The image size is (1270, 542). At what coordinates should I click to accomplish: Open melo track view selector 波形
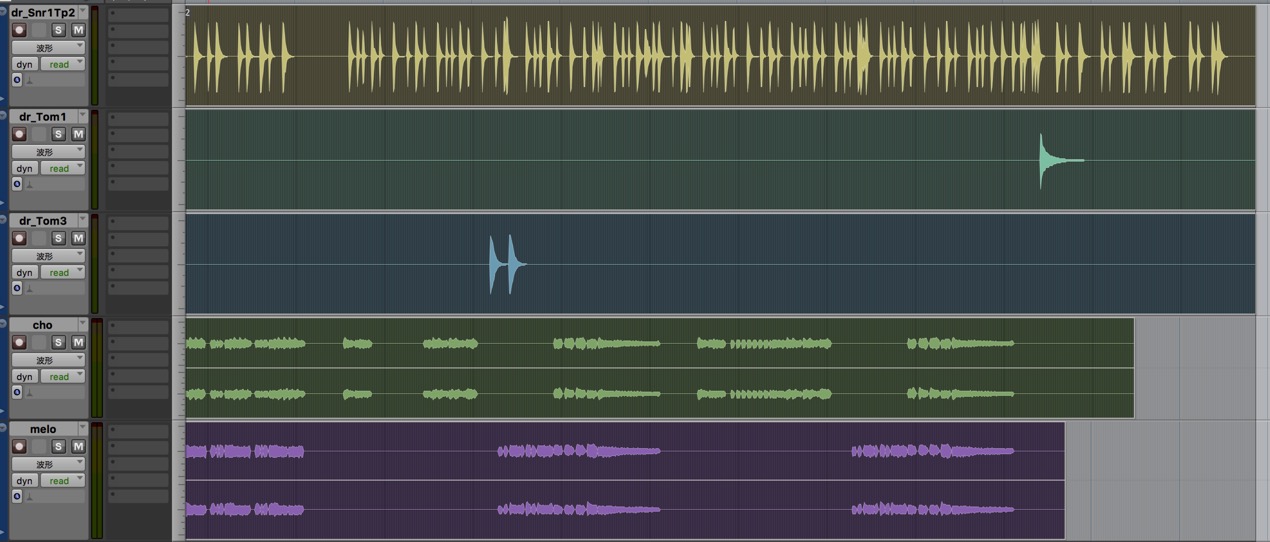[48, 464]
